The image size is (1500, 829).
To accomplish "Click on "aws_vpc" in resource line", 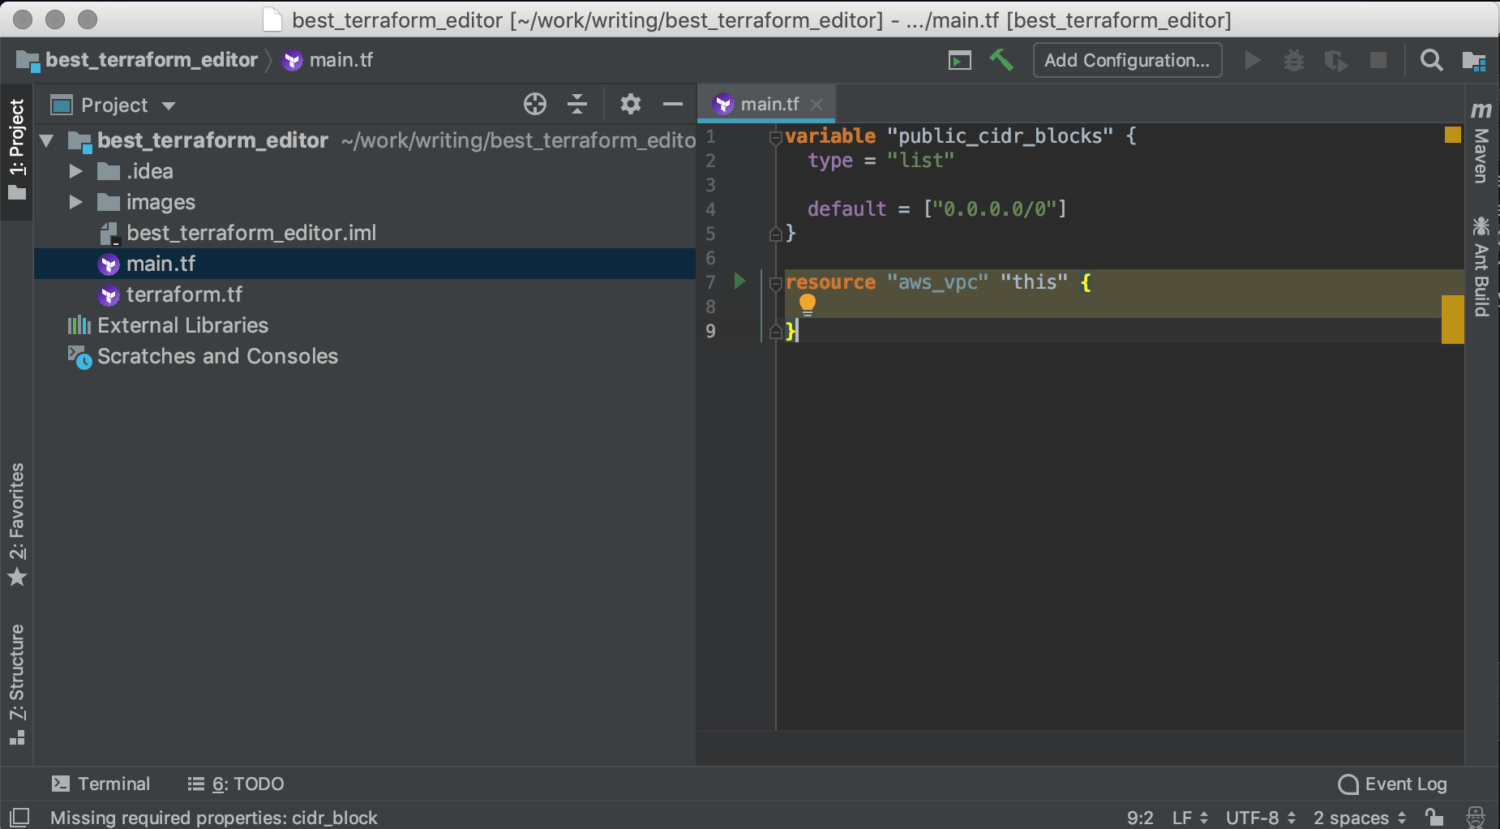I will 937,282.
